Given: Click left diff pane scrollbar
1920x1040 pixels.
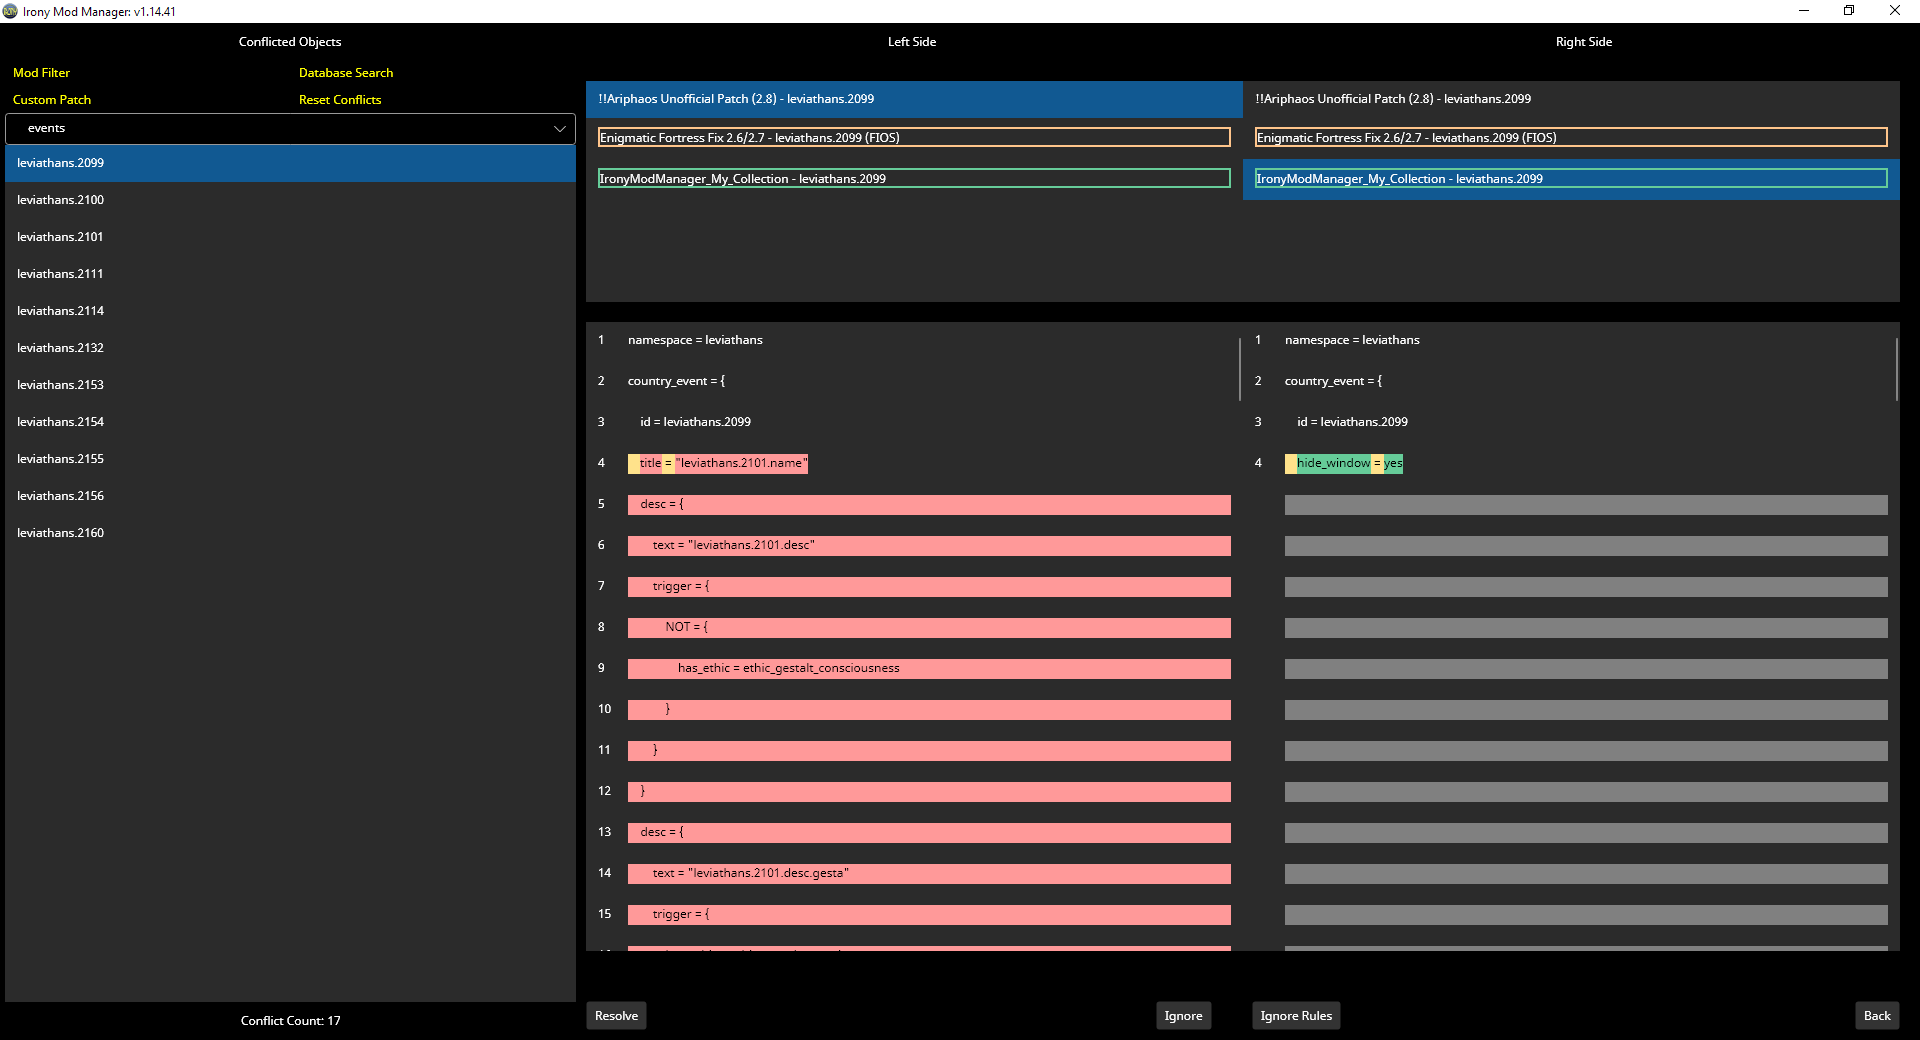Looking at the screenshot, I should click(x=1239, y=370).
